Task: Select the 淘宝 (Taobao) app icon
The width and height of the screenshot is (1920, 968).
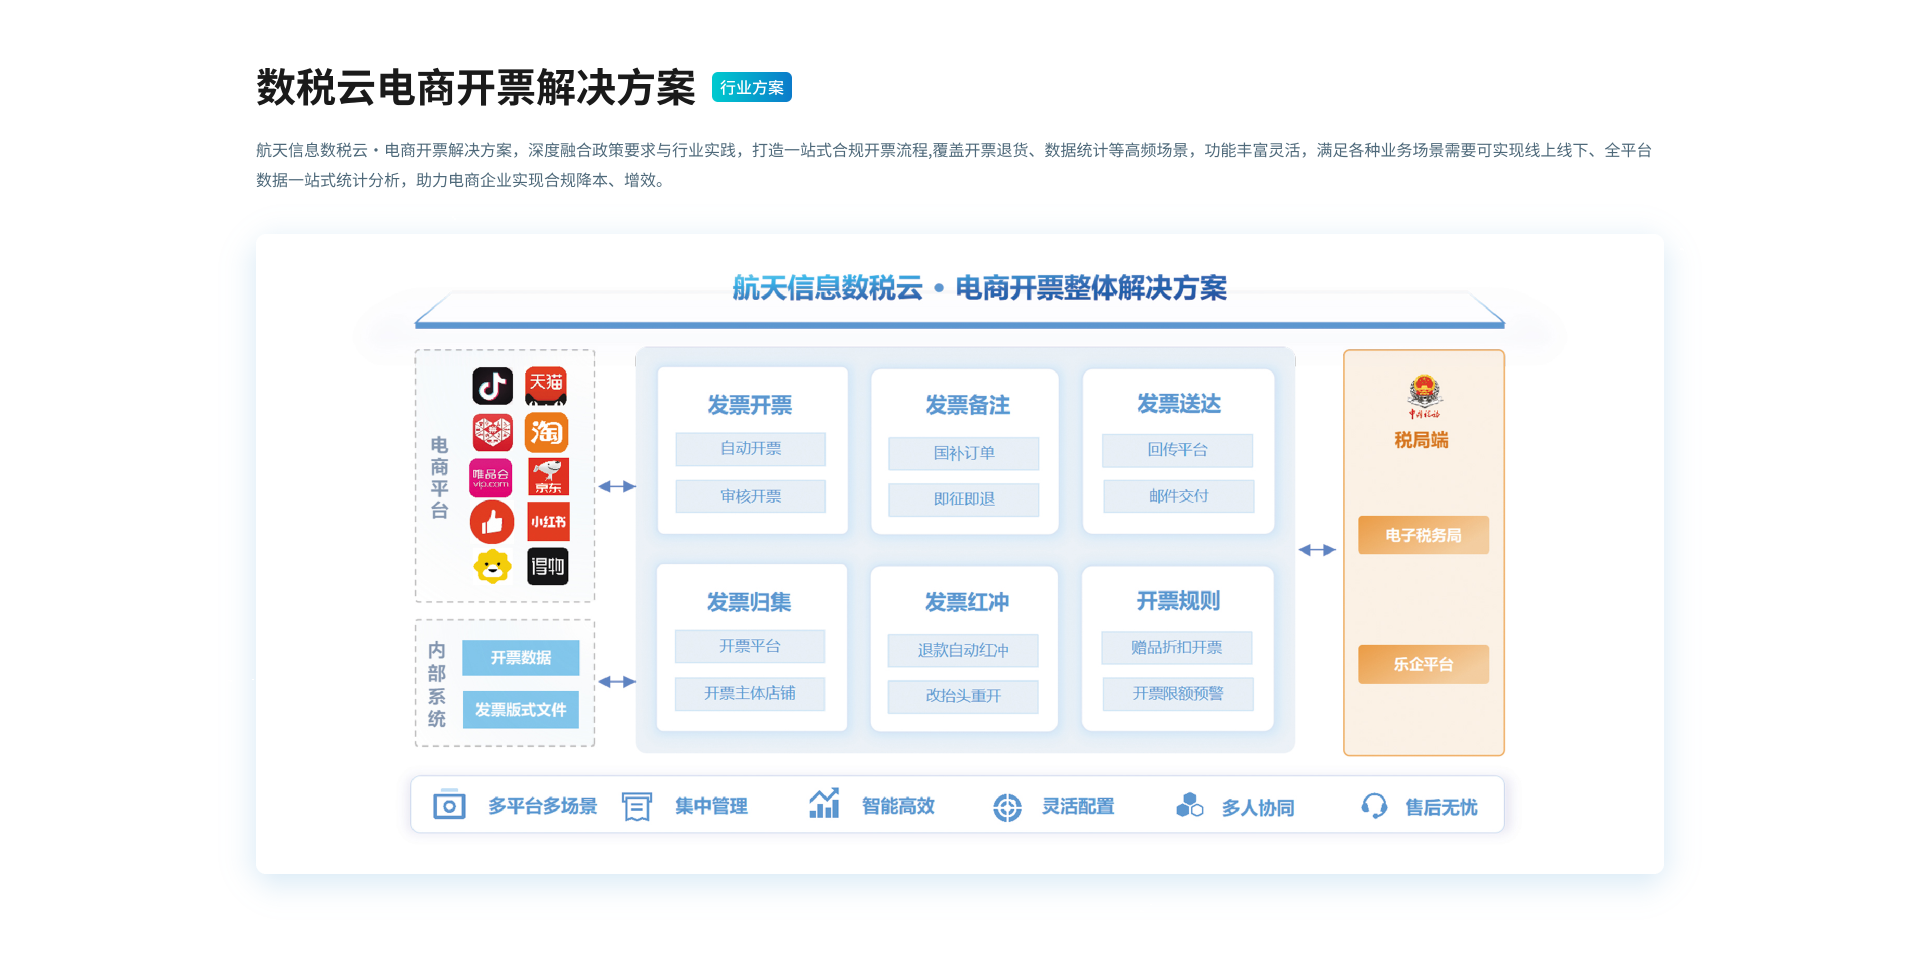Action: tap(548, 433)
